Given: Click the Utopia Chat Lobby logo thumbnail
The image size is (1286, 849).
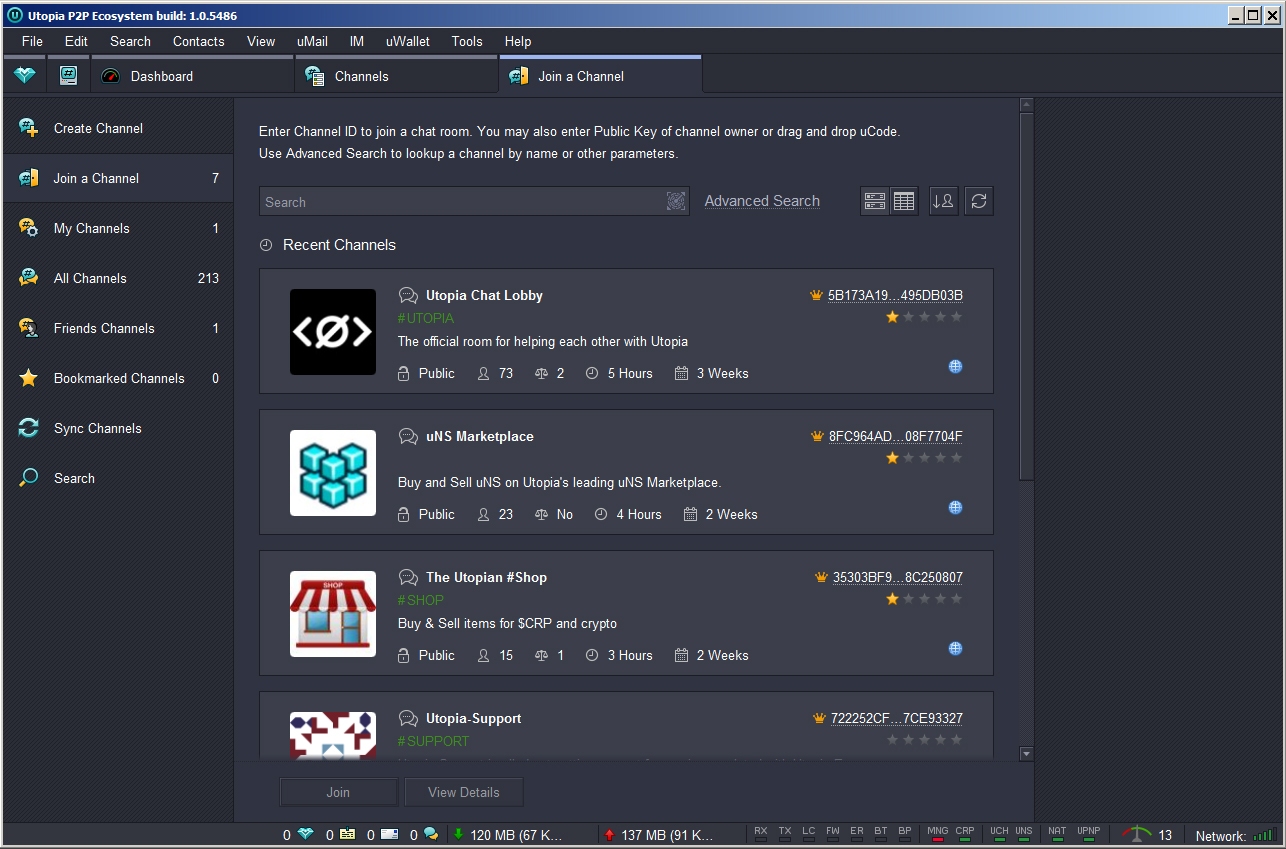Looking at the screenshot, I should (x=333, y=332).
